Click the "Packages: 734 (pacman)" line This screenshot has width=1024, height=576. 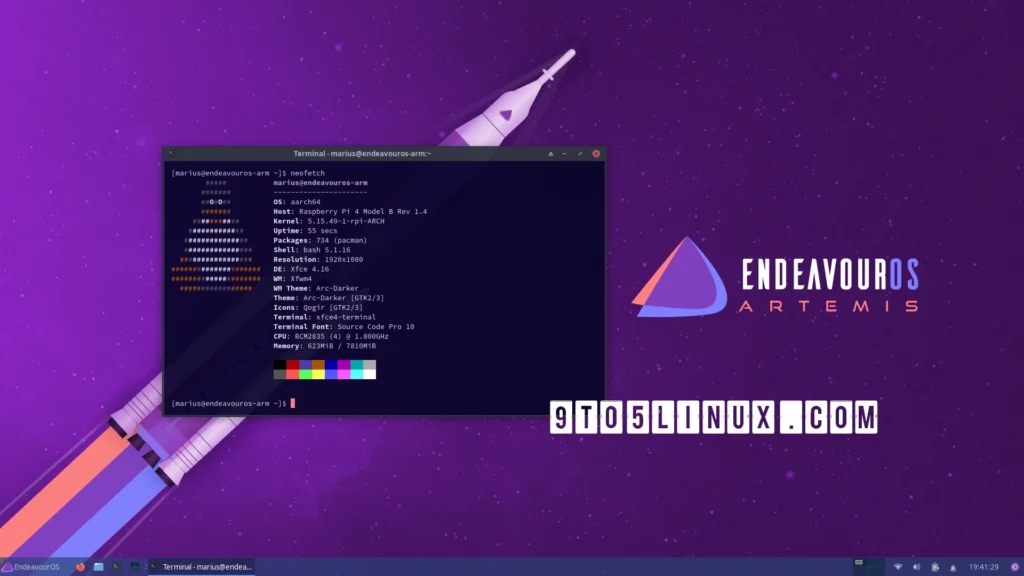point(320,240)
